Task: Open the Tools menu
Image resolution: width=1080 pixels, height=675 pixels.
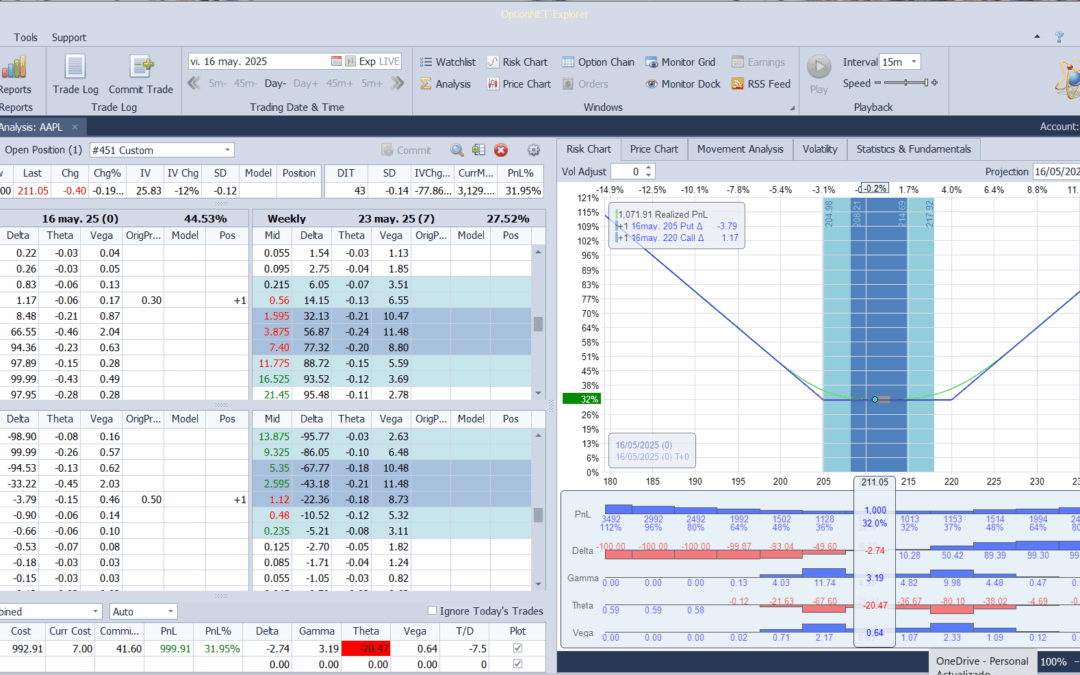Action: pyautogui.click(x=25, y=37)
